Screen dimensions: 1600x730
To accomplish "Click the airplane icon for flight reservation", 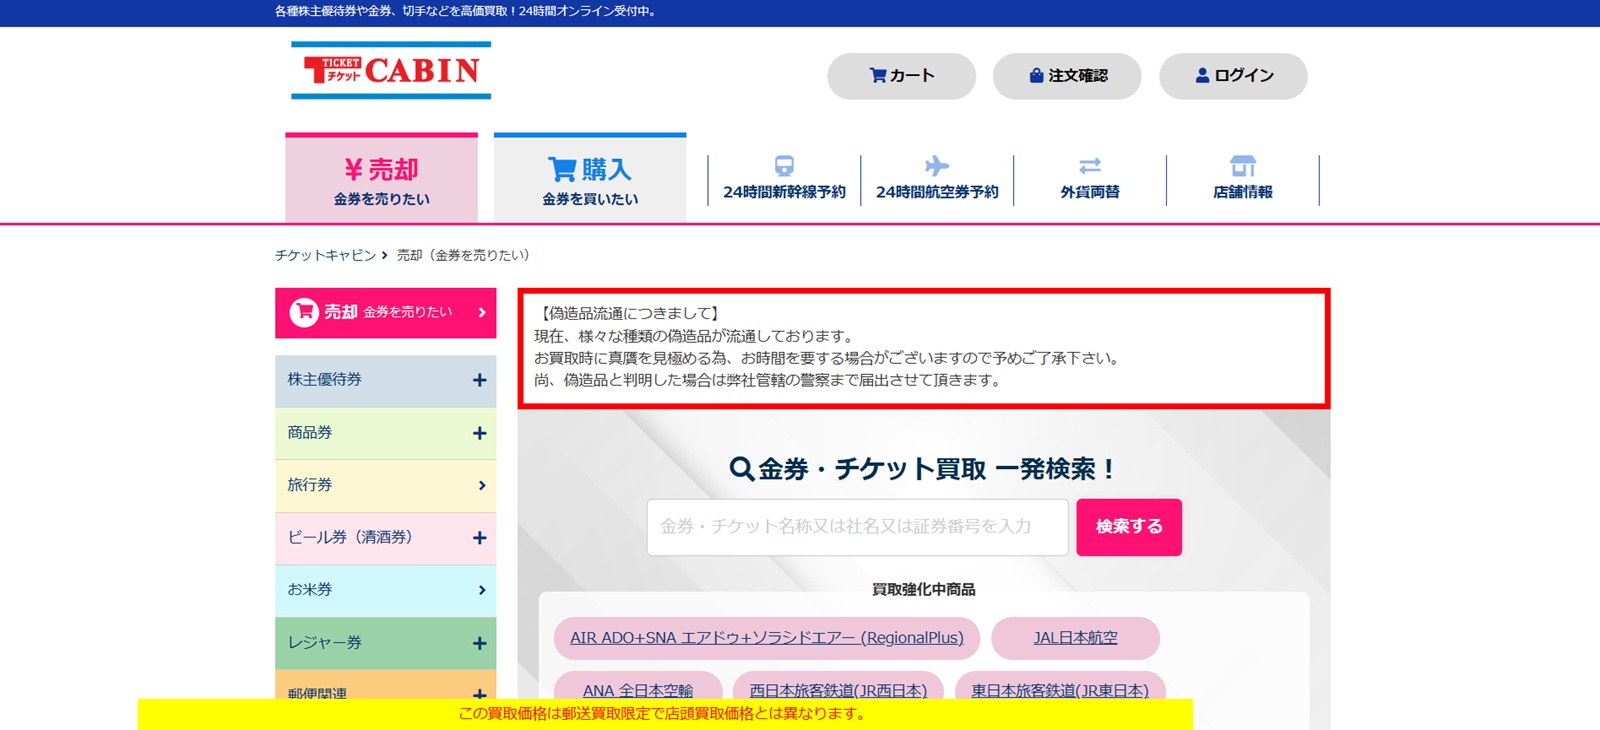I will coord(937,166).
